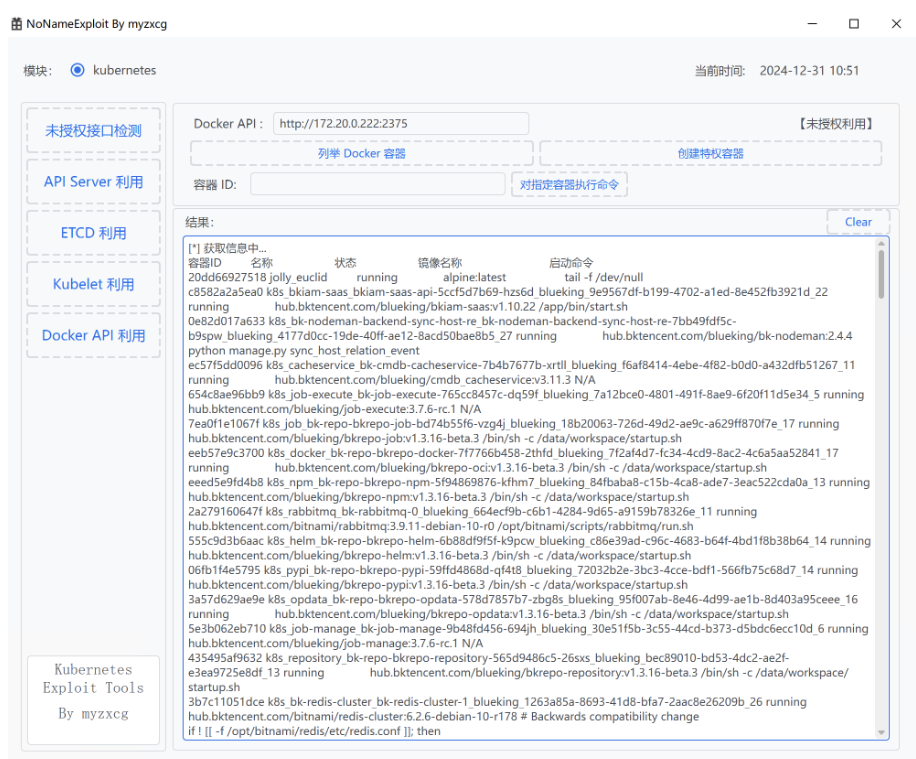Click container ID 06fb1f4e5795 in results
916x759 pixels.
click(x=224, y=570)
